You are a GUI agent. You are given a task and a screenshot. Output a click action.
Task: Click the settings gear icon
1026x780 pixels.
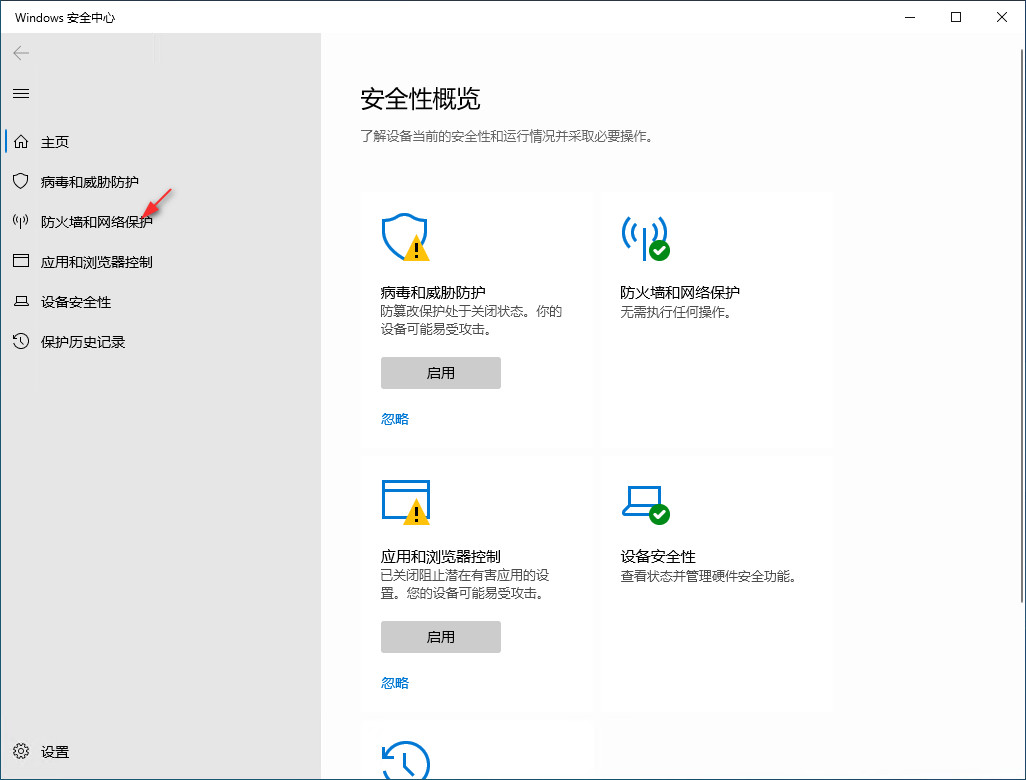coord(21,751)
